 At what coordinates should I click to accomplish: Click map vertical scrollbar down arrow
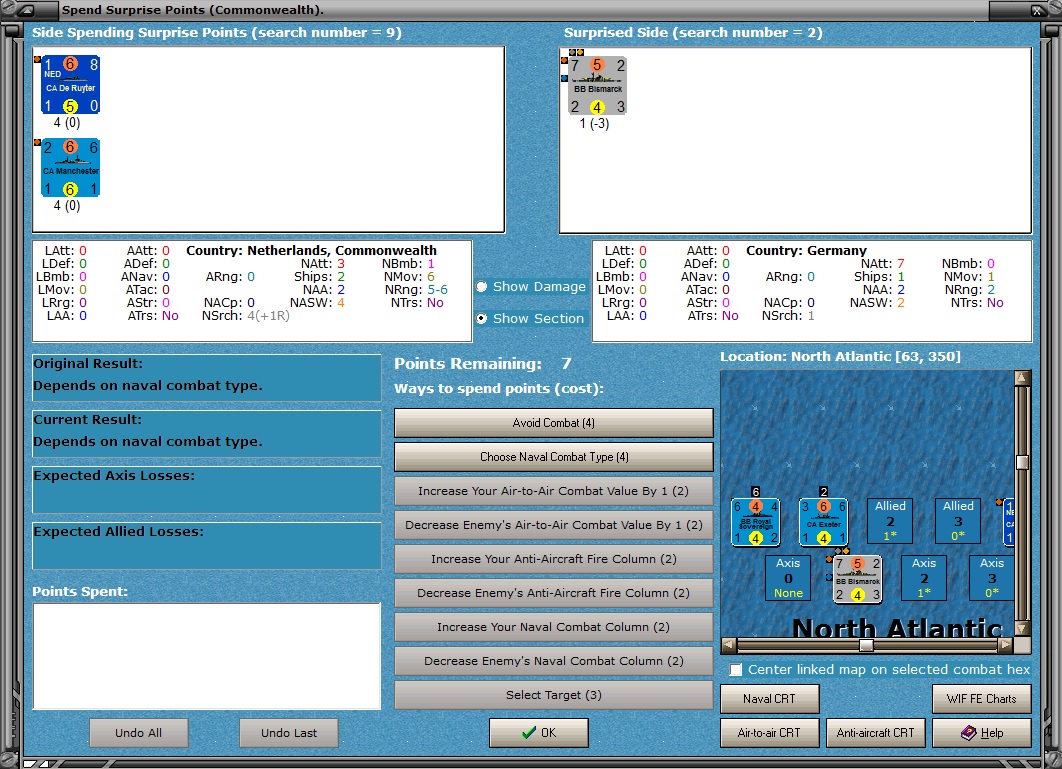(x=1022, y=628)
